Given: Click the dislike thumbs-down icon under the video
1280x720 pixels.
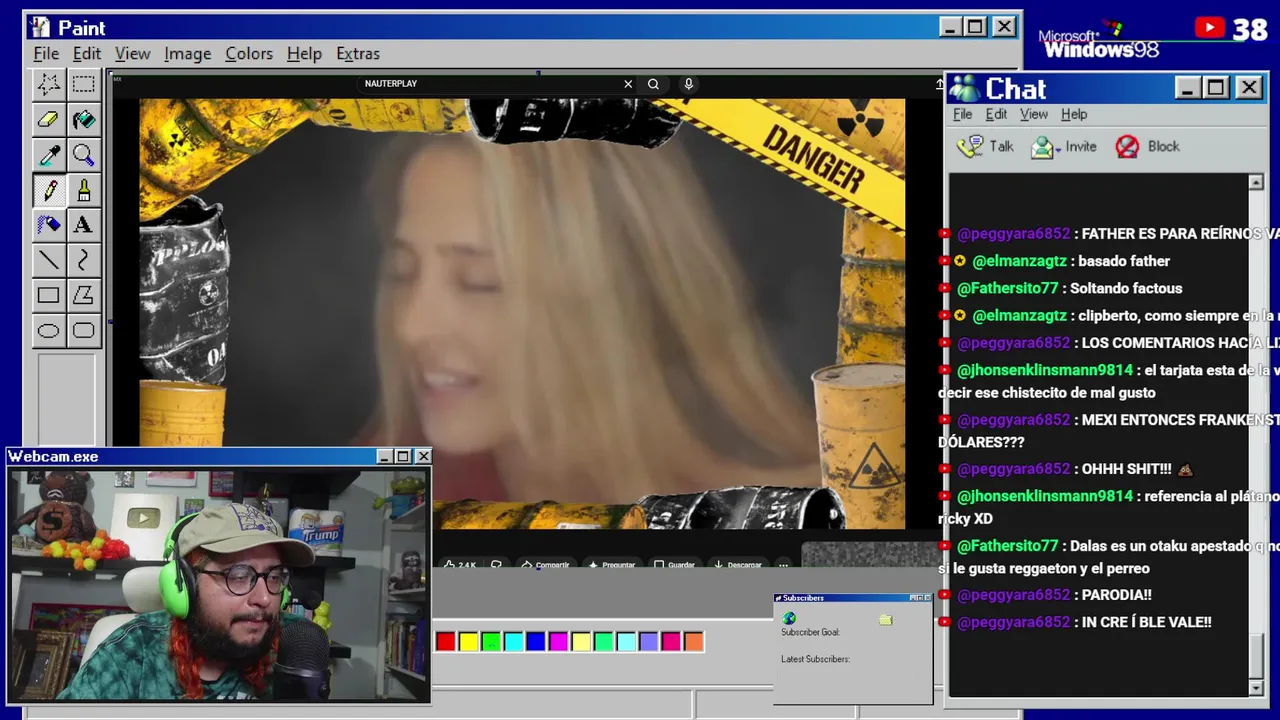Looking at the screenshot, I should point(496,565).
